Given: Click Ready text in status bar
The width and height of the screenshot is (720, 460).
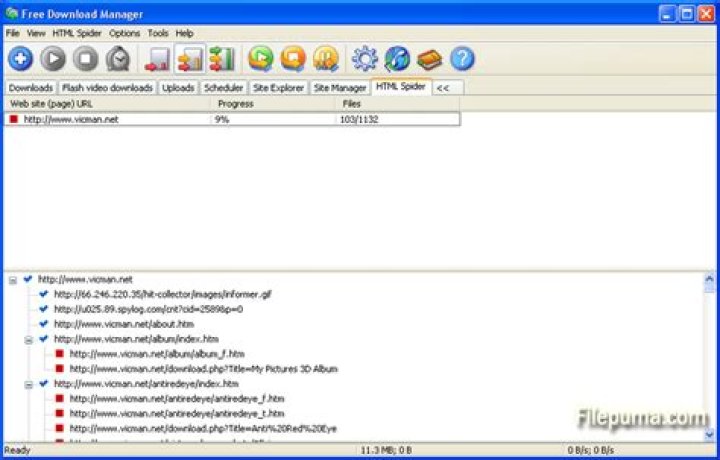Looking at the screenshot, I should pos(17,450).
